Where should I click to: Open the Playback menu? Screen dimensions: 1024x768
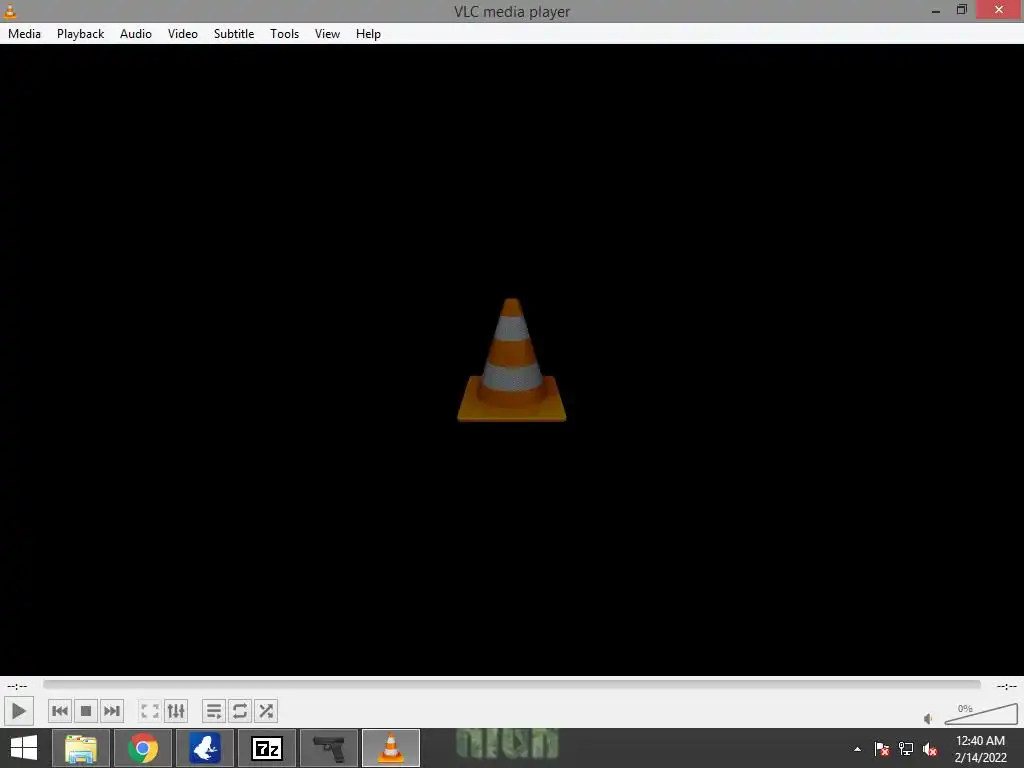coord(80,34)
